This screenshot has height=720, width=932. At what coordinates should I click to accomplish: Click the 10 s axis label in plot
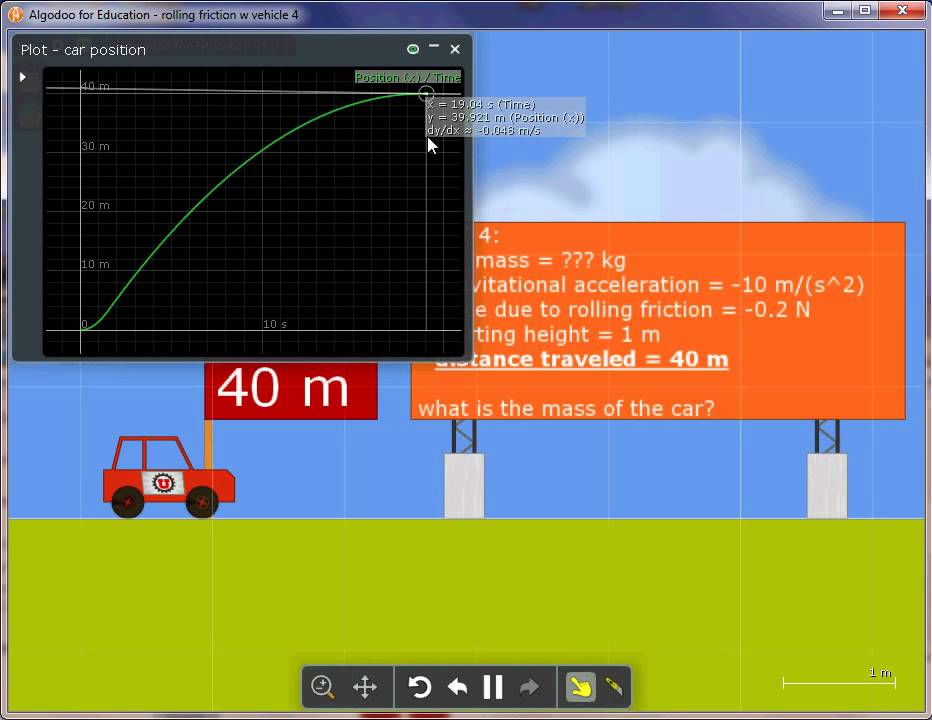275,324
